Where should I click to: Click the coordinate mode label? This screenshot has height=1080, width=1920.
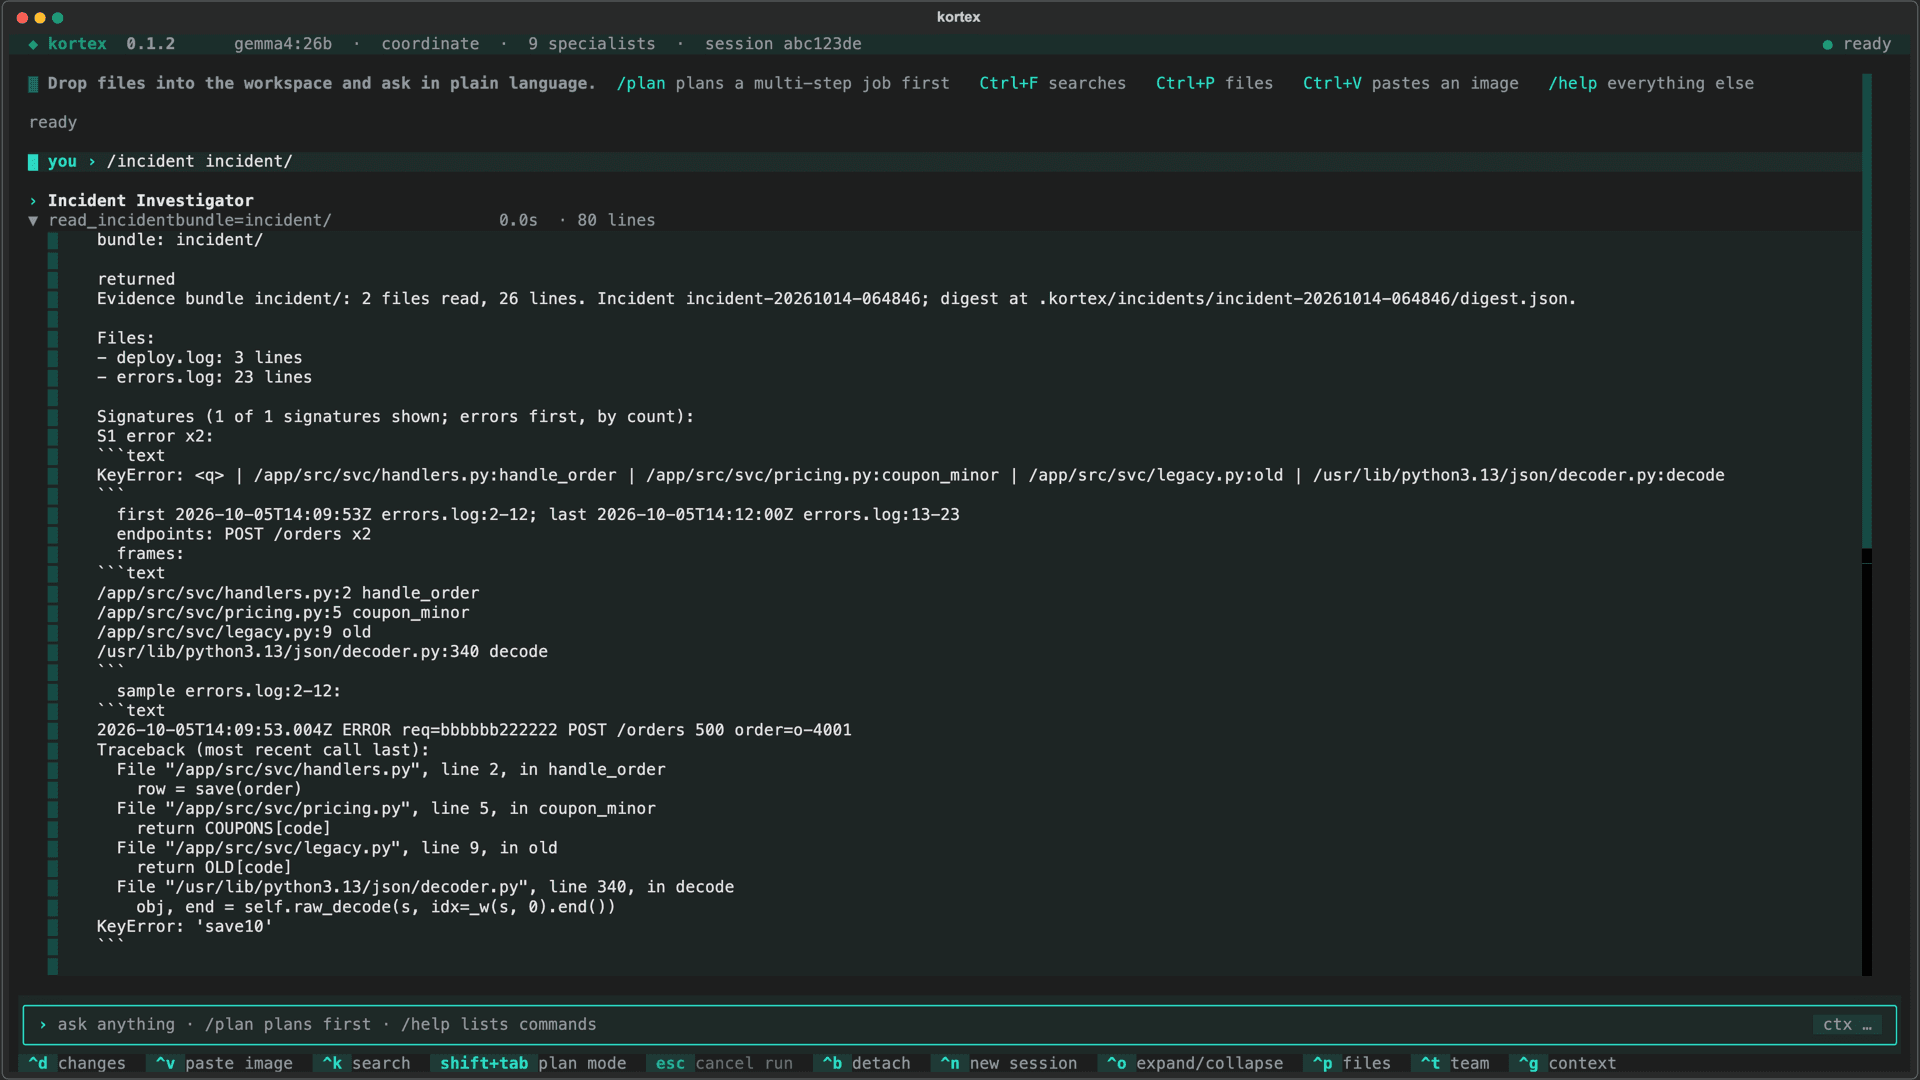[430, 44]
